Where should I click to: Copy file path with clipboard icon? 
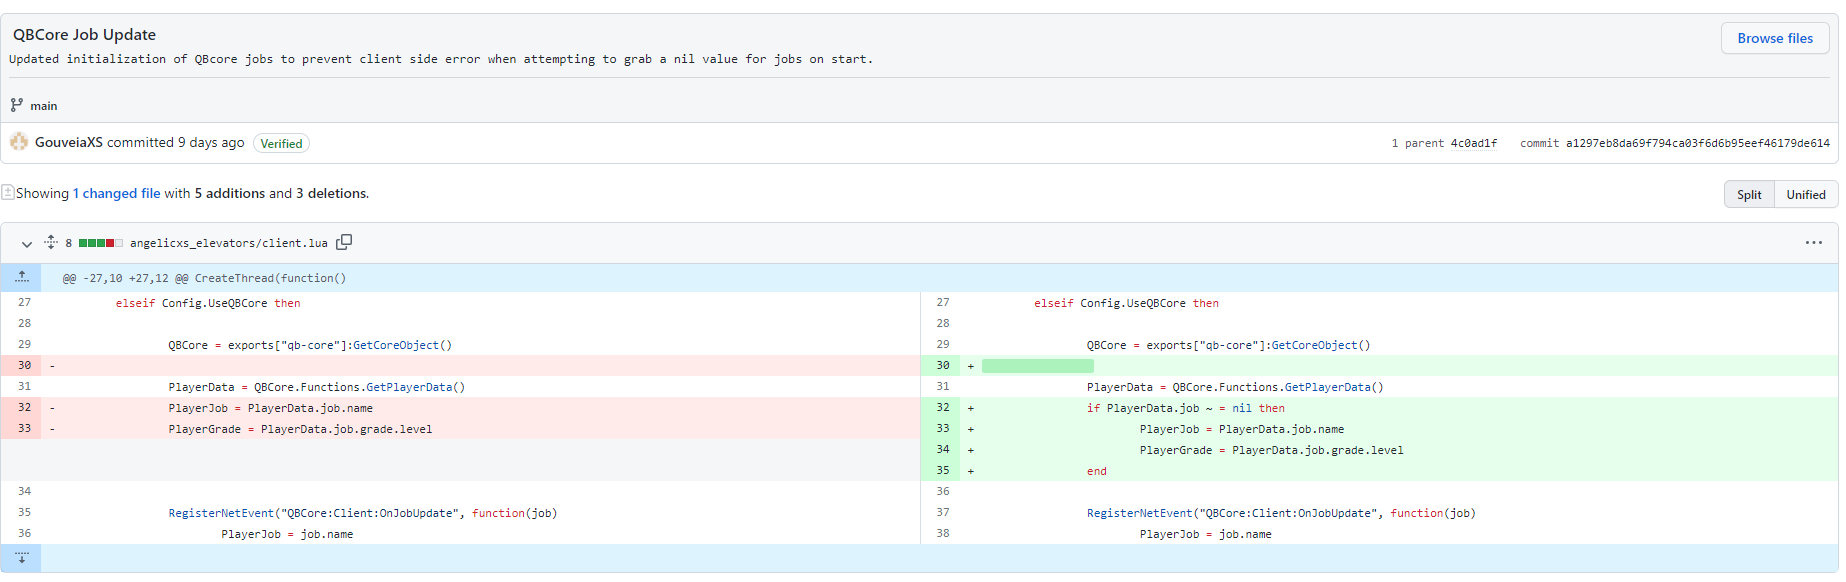pyautogui.click(x=344, y=242)
